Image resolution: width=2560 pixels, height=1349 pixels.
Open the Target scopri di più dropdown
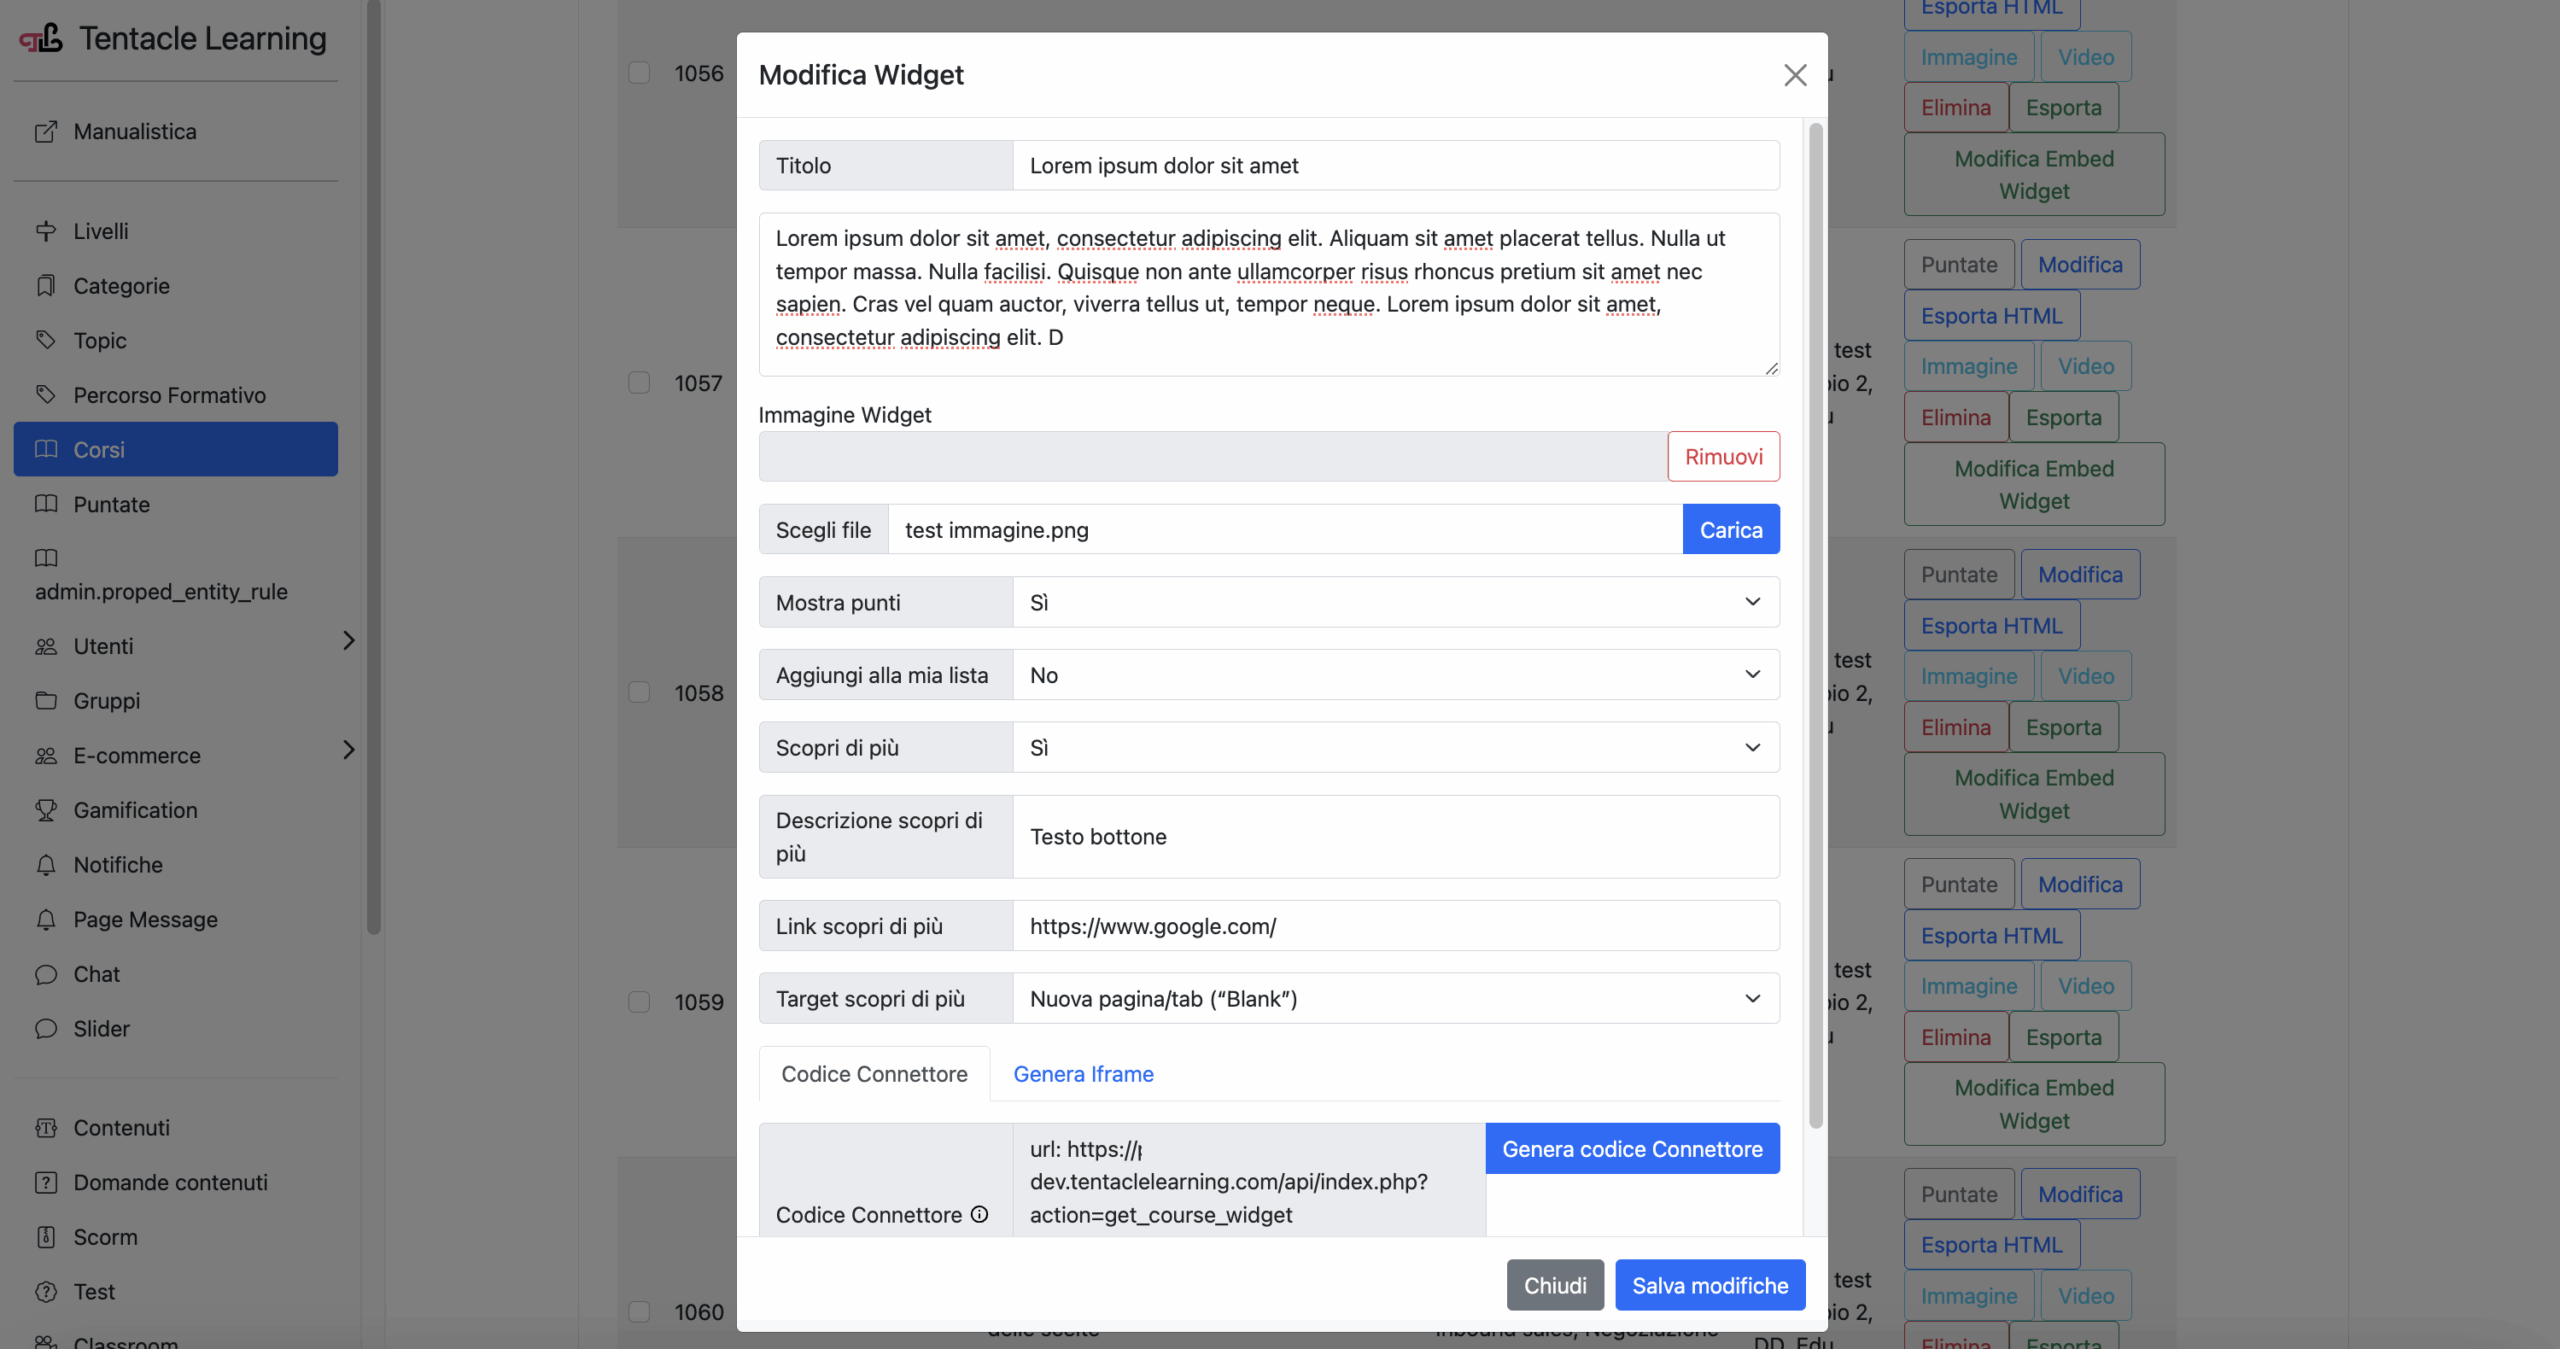click(1396, 998)
